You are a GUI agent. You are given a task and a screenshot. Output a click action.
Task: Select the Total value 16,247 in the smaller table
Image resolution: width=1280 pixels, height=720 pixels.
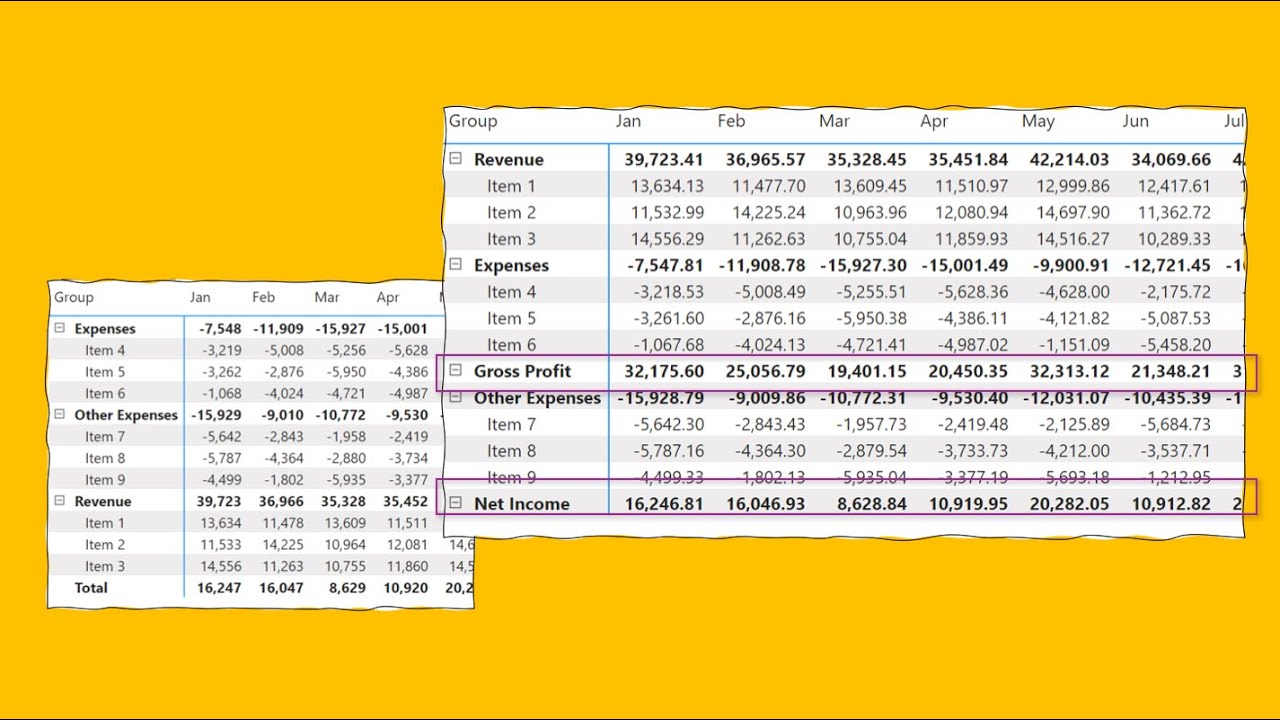click(219, 588)
